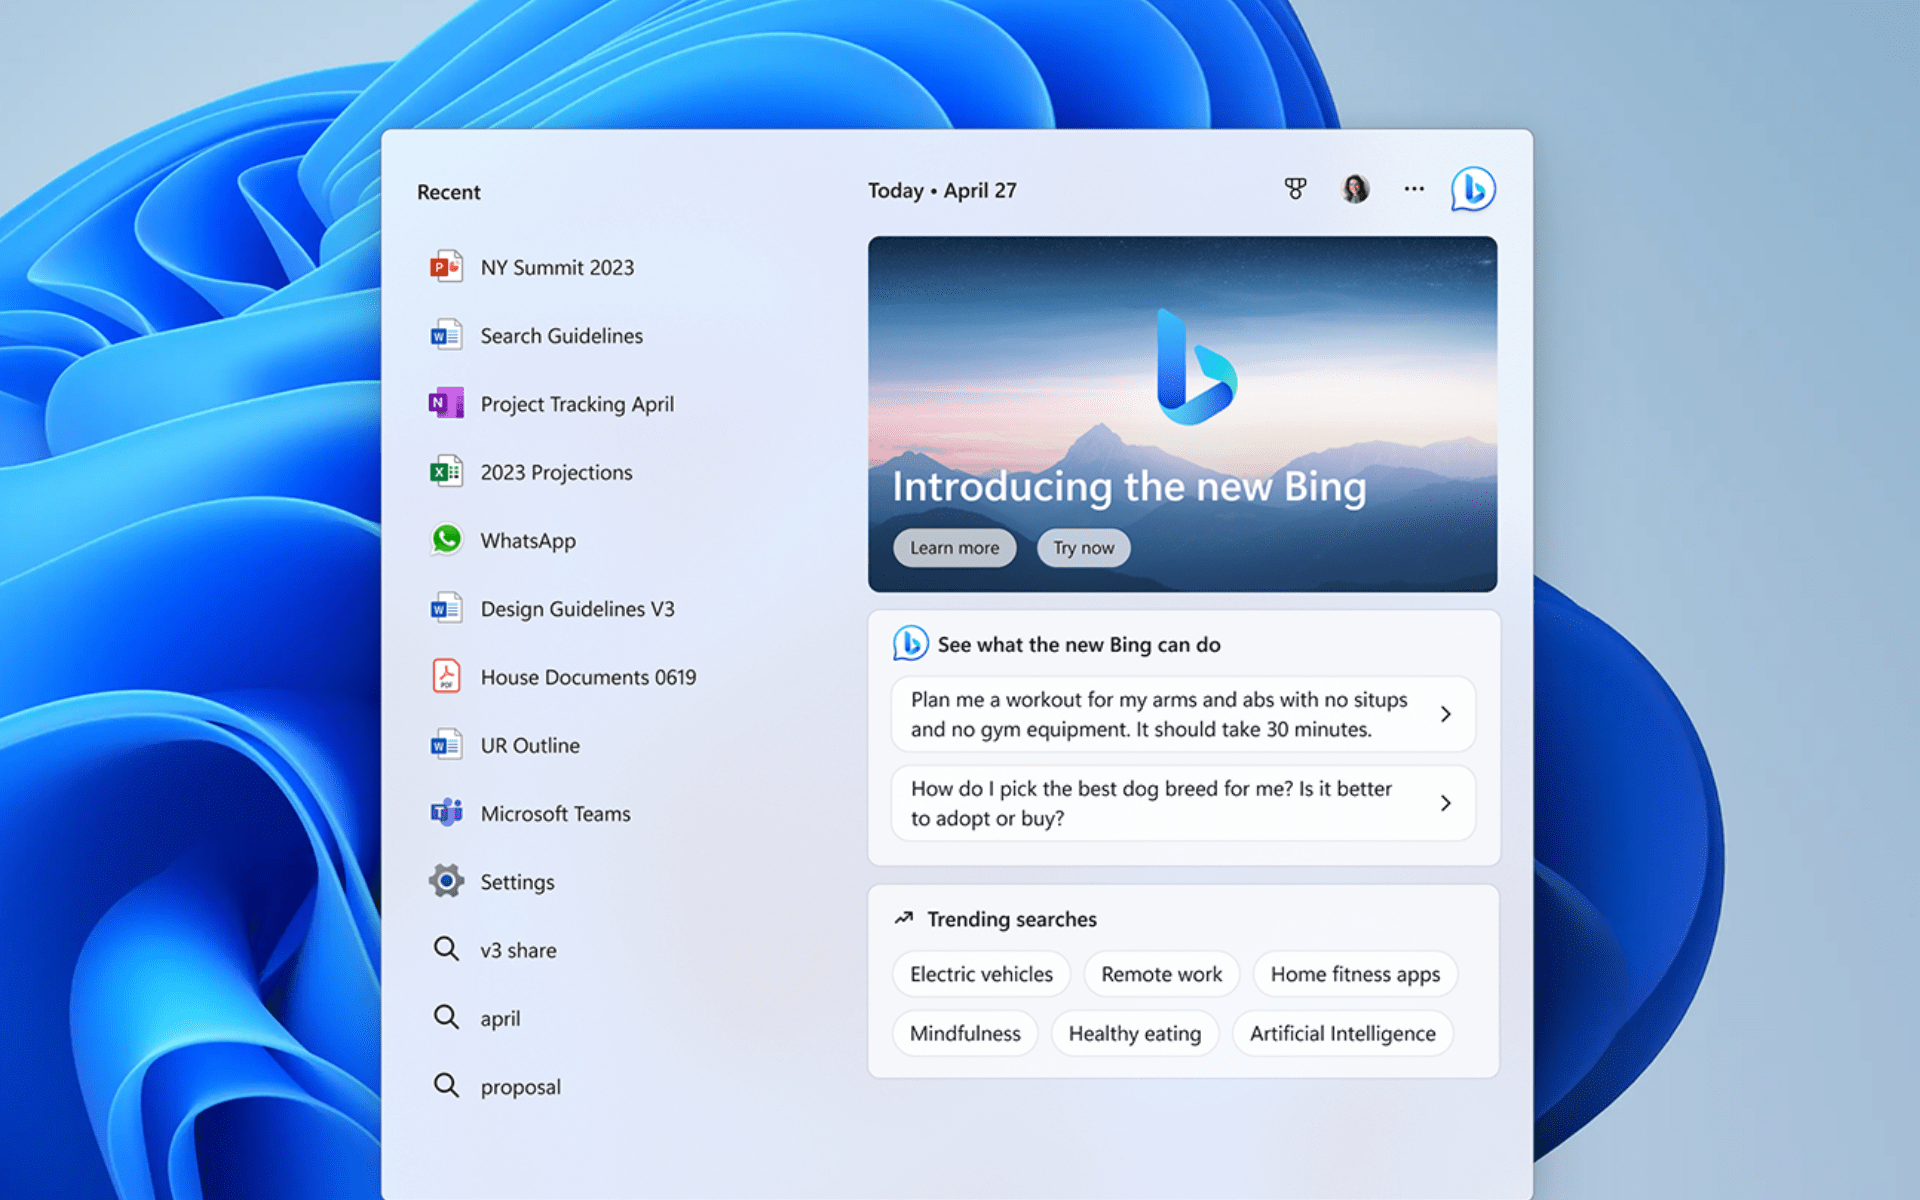This screenshot has height=1200, width=1920.
Task: Click the search icon beside v3 share
Action: pos(446,948)
